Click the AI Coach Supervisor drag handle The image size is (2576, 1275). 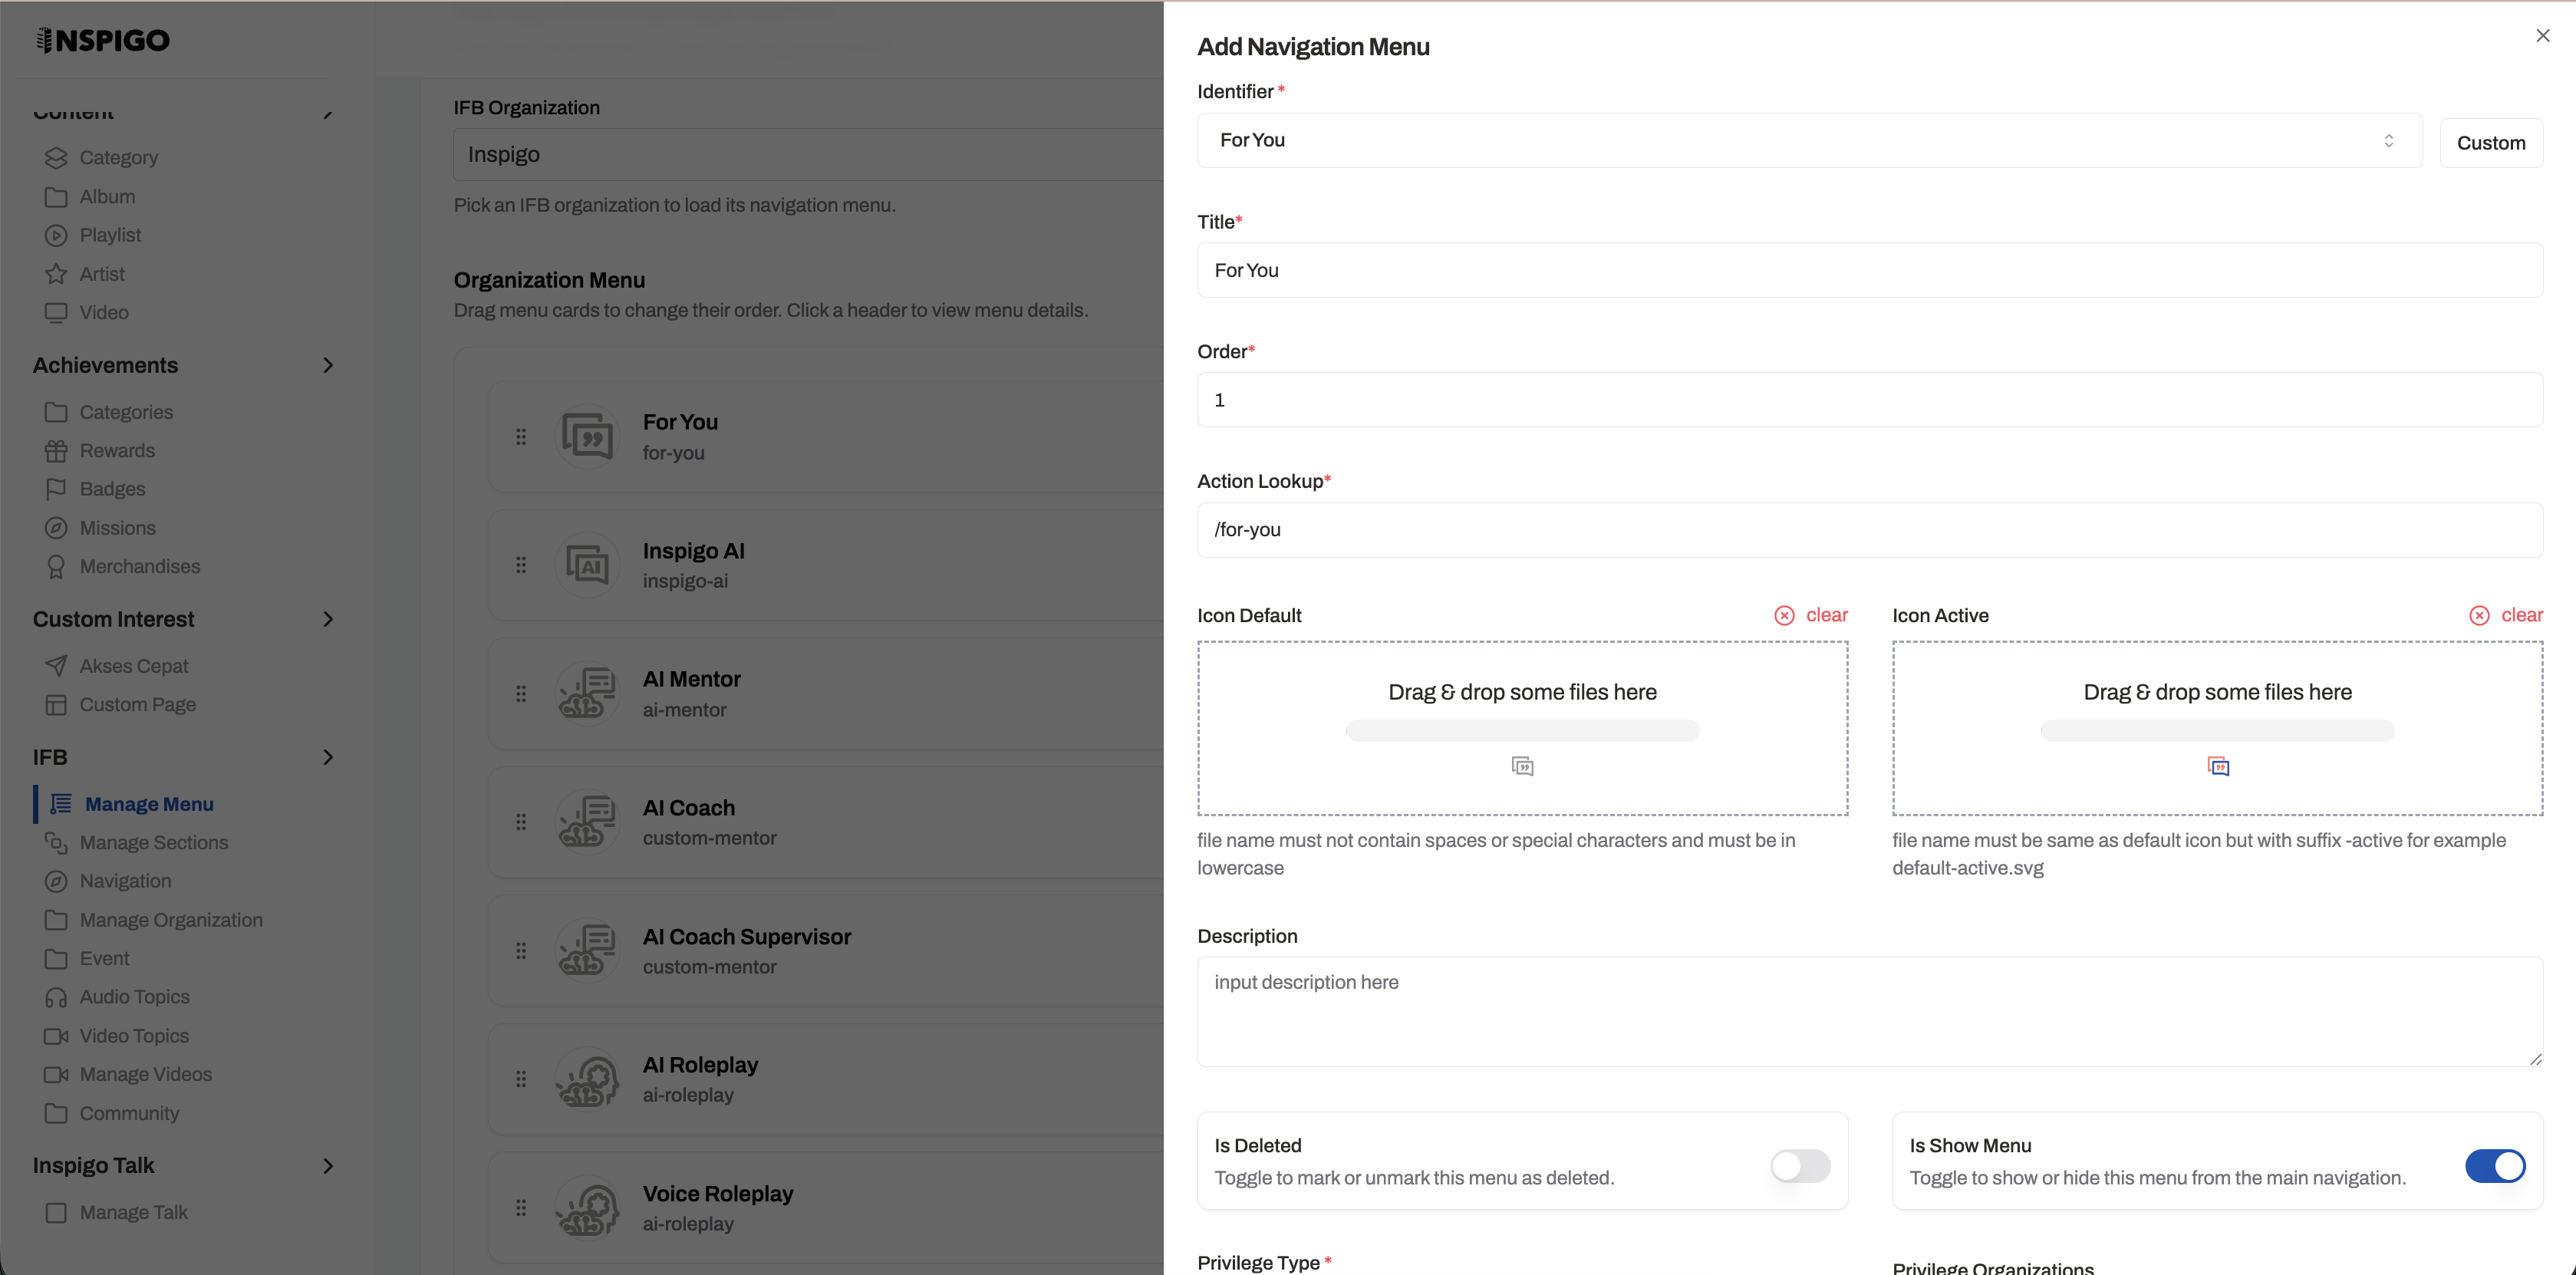tap(521, 951)
